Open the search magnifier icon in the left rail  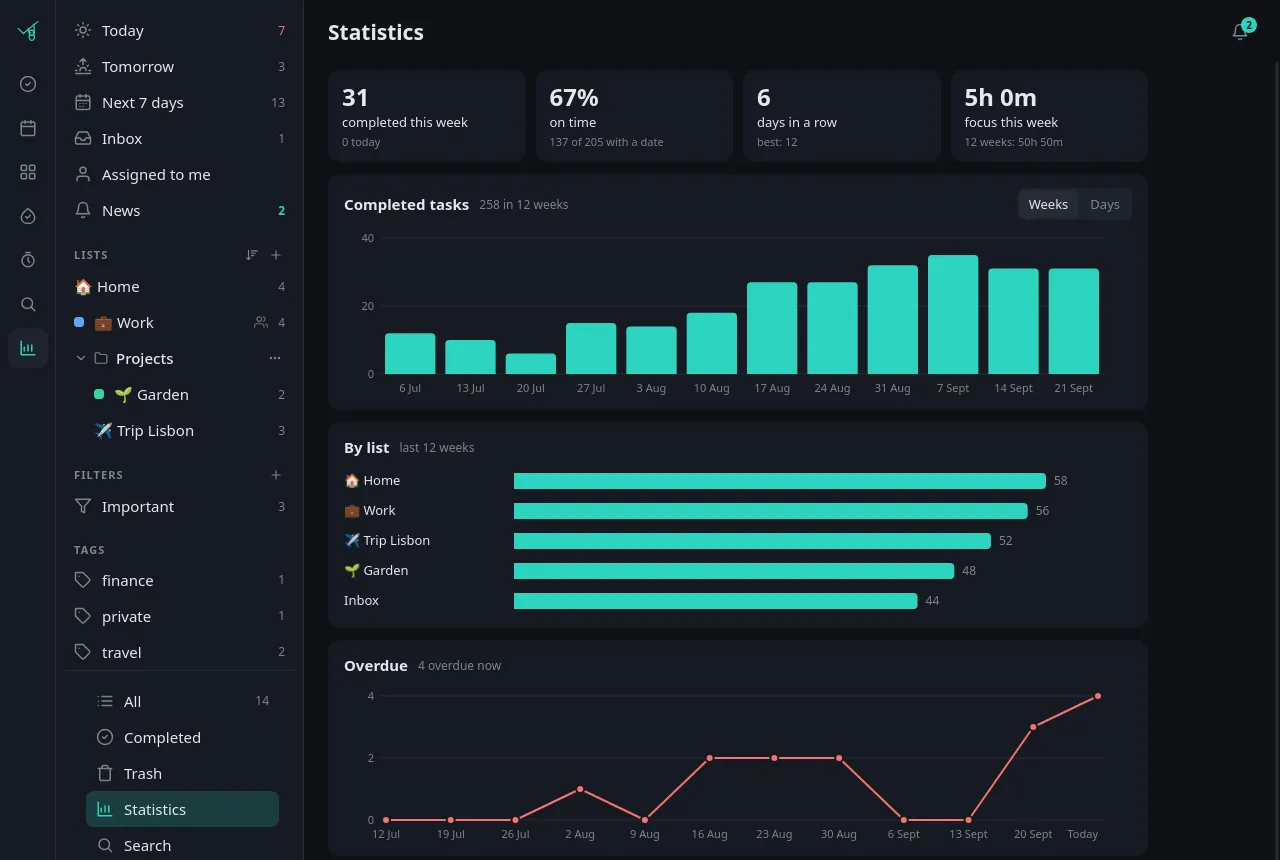point(28,304)
